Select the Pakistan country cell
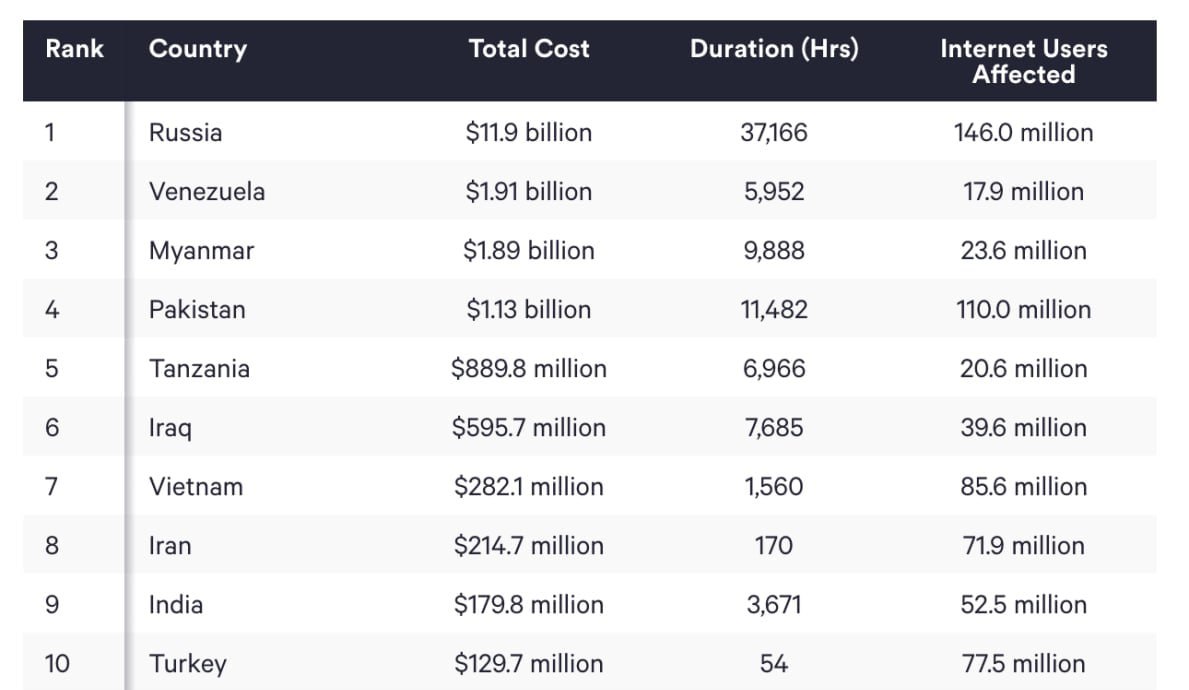 [197, 309]
